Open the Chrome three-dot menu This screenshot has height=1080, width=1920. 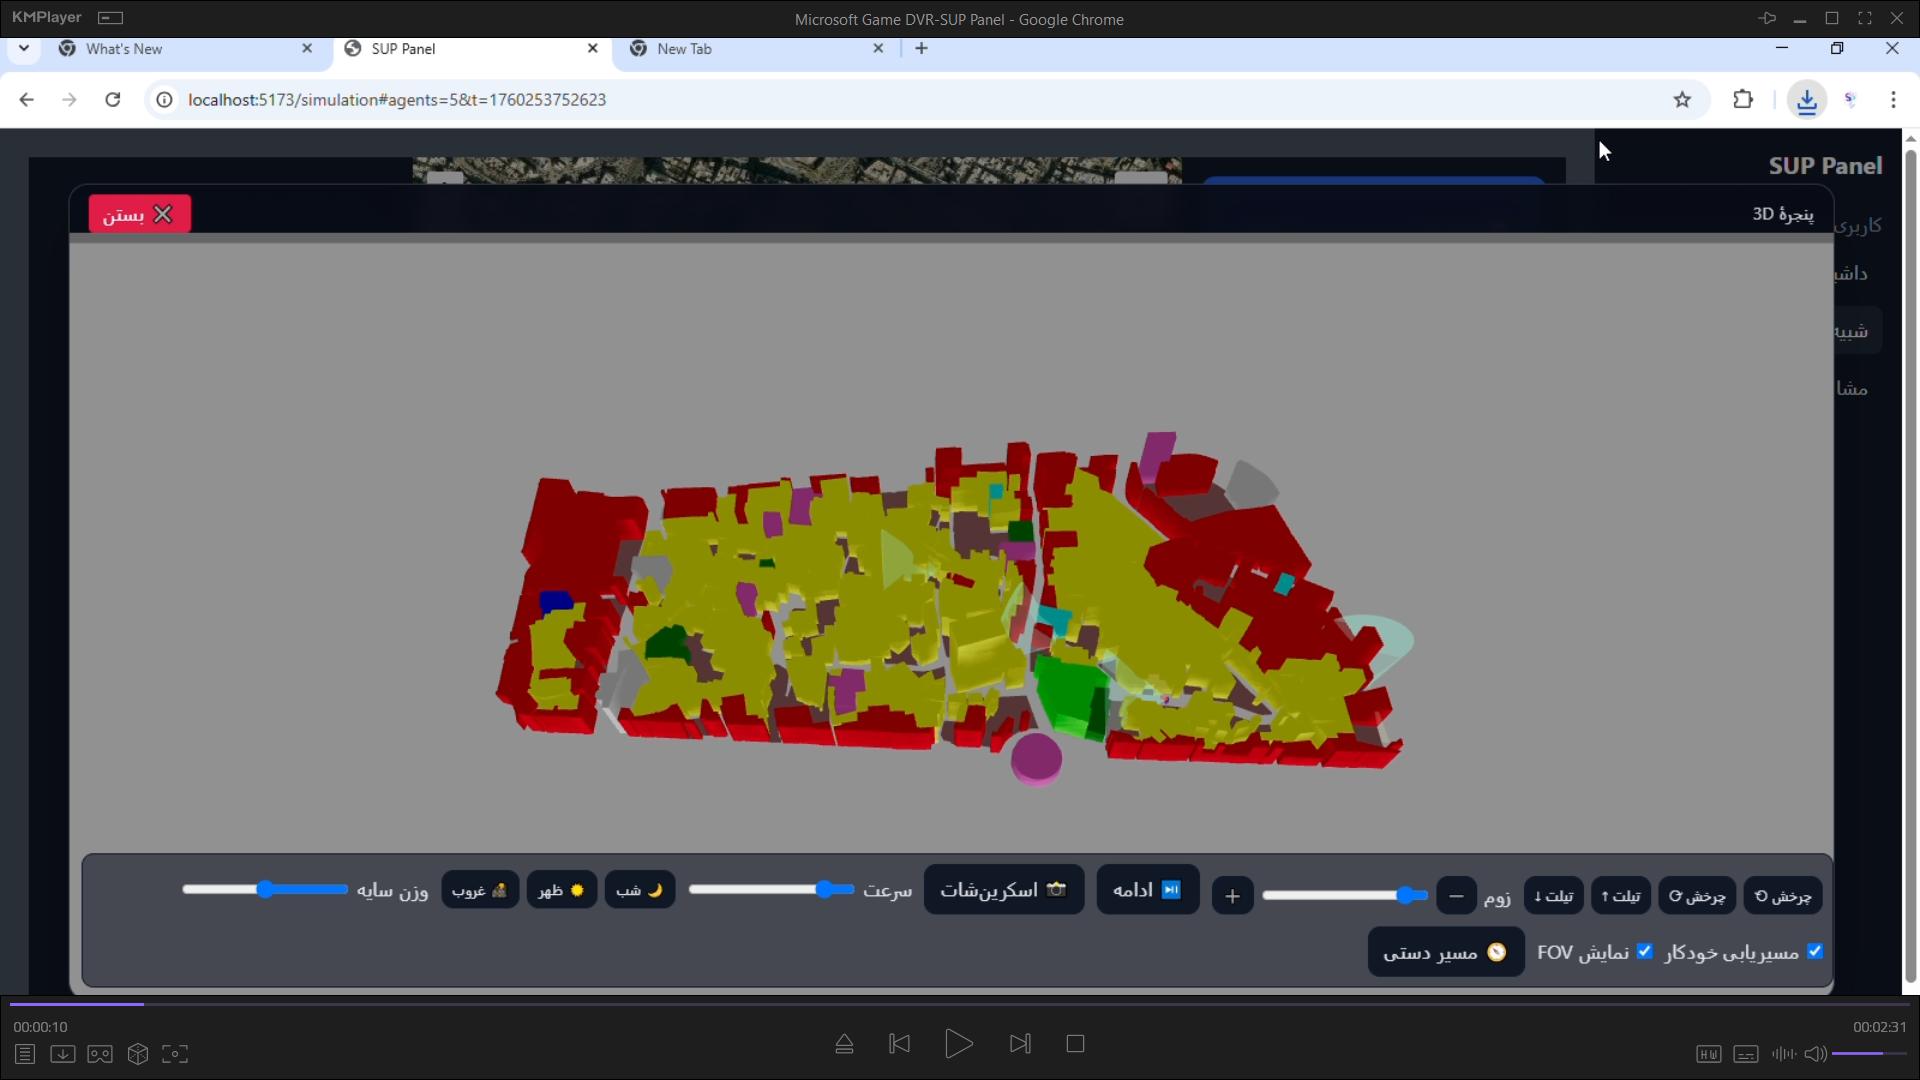pos(1893,99)
